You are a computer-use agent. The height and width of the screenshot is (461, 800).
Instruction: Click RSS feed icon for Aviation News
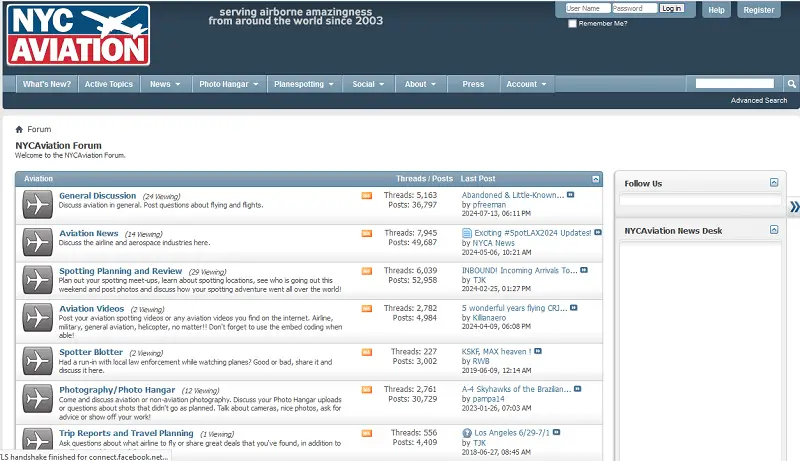(367, 234)
